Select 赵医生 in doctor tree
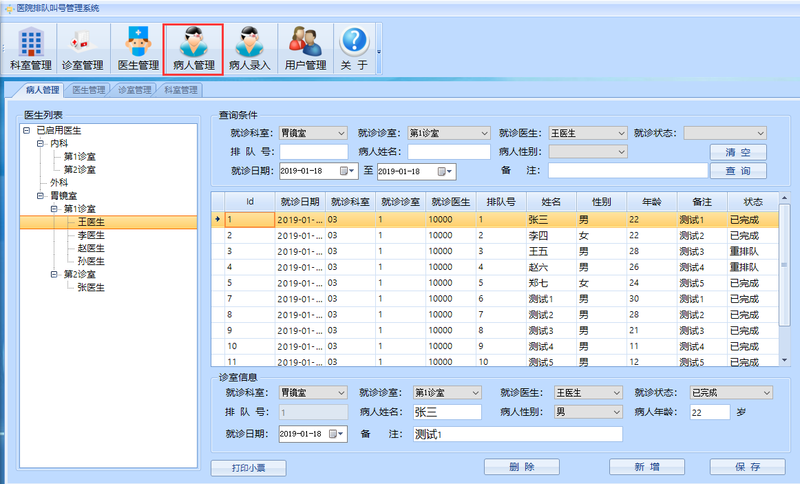The image size is (800, 484). [91, 248]
